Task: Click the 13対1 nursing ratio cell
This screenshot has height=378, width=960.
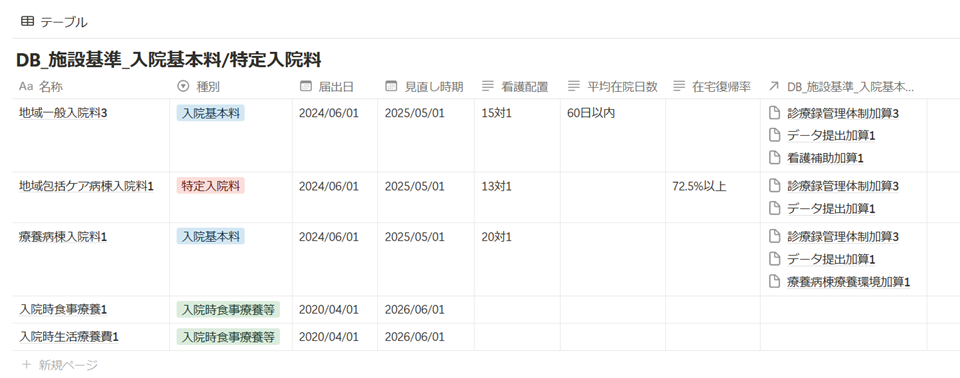Action: point(497,186)
